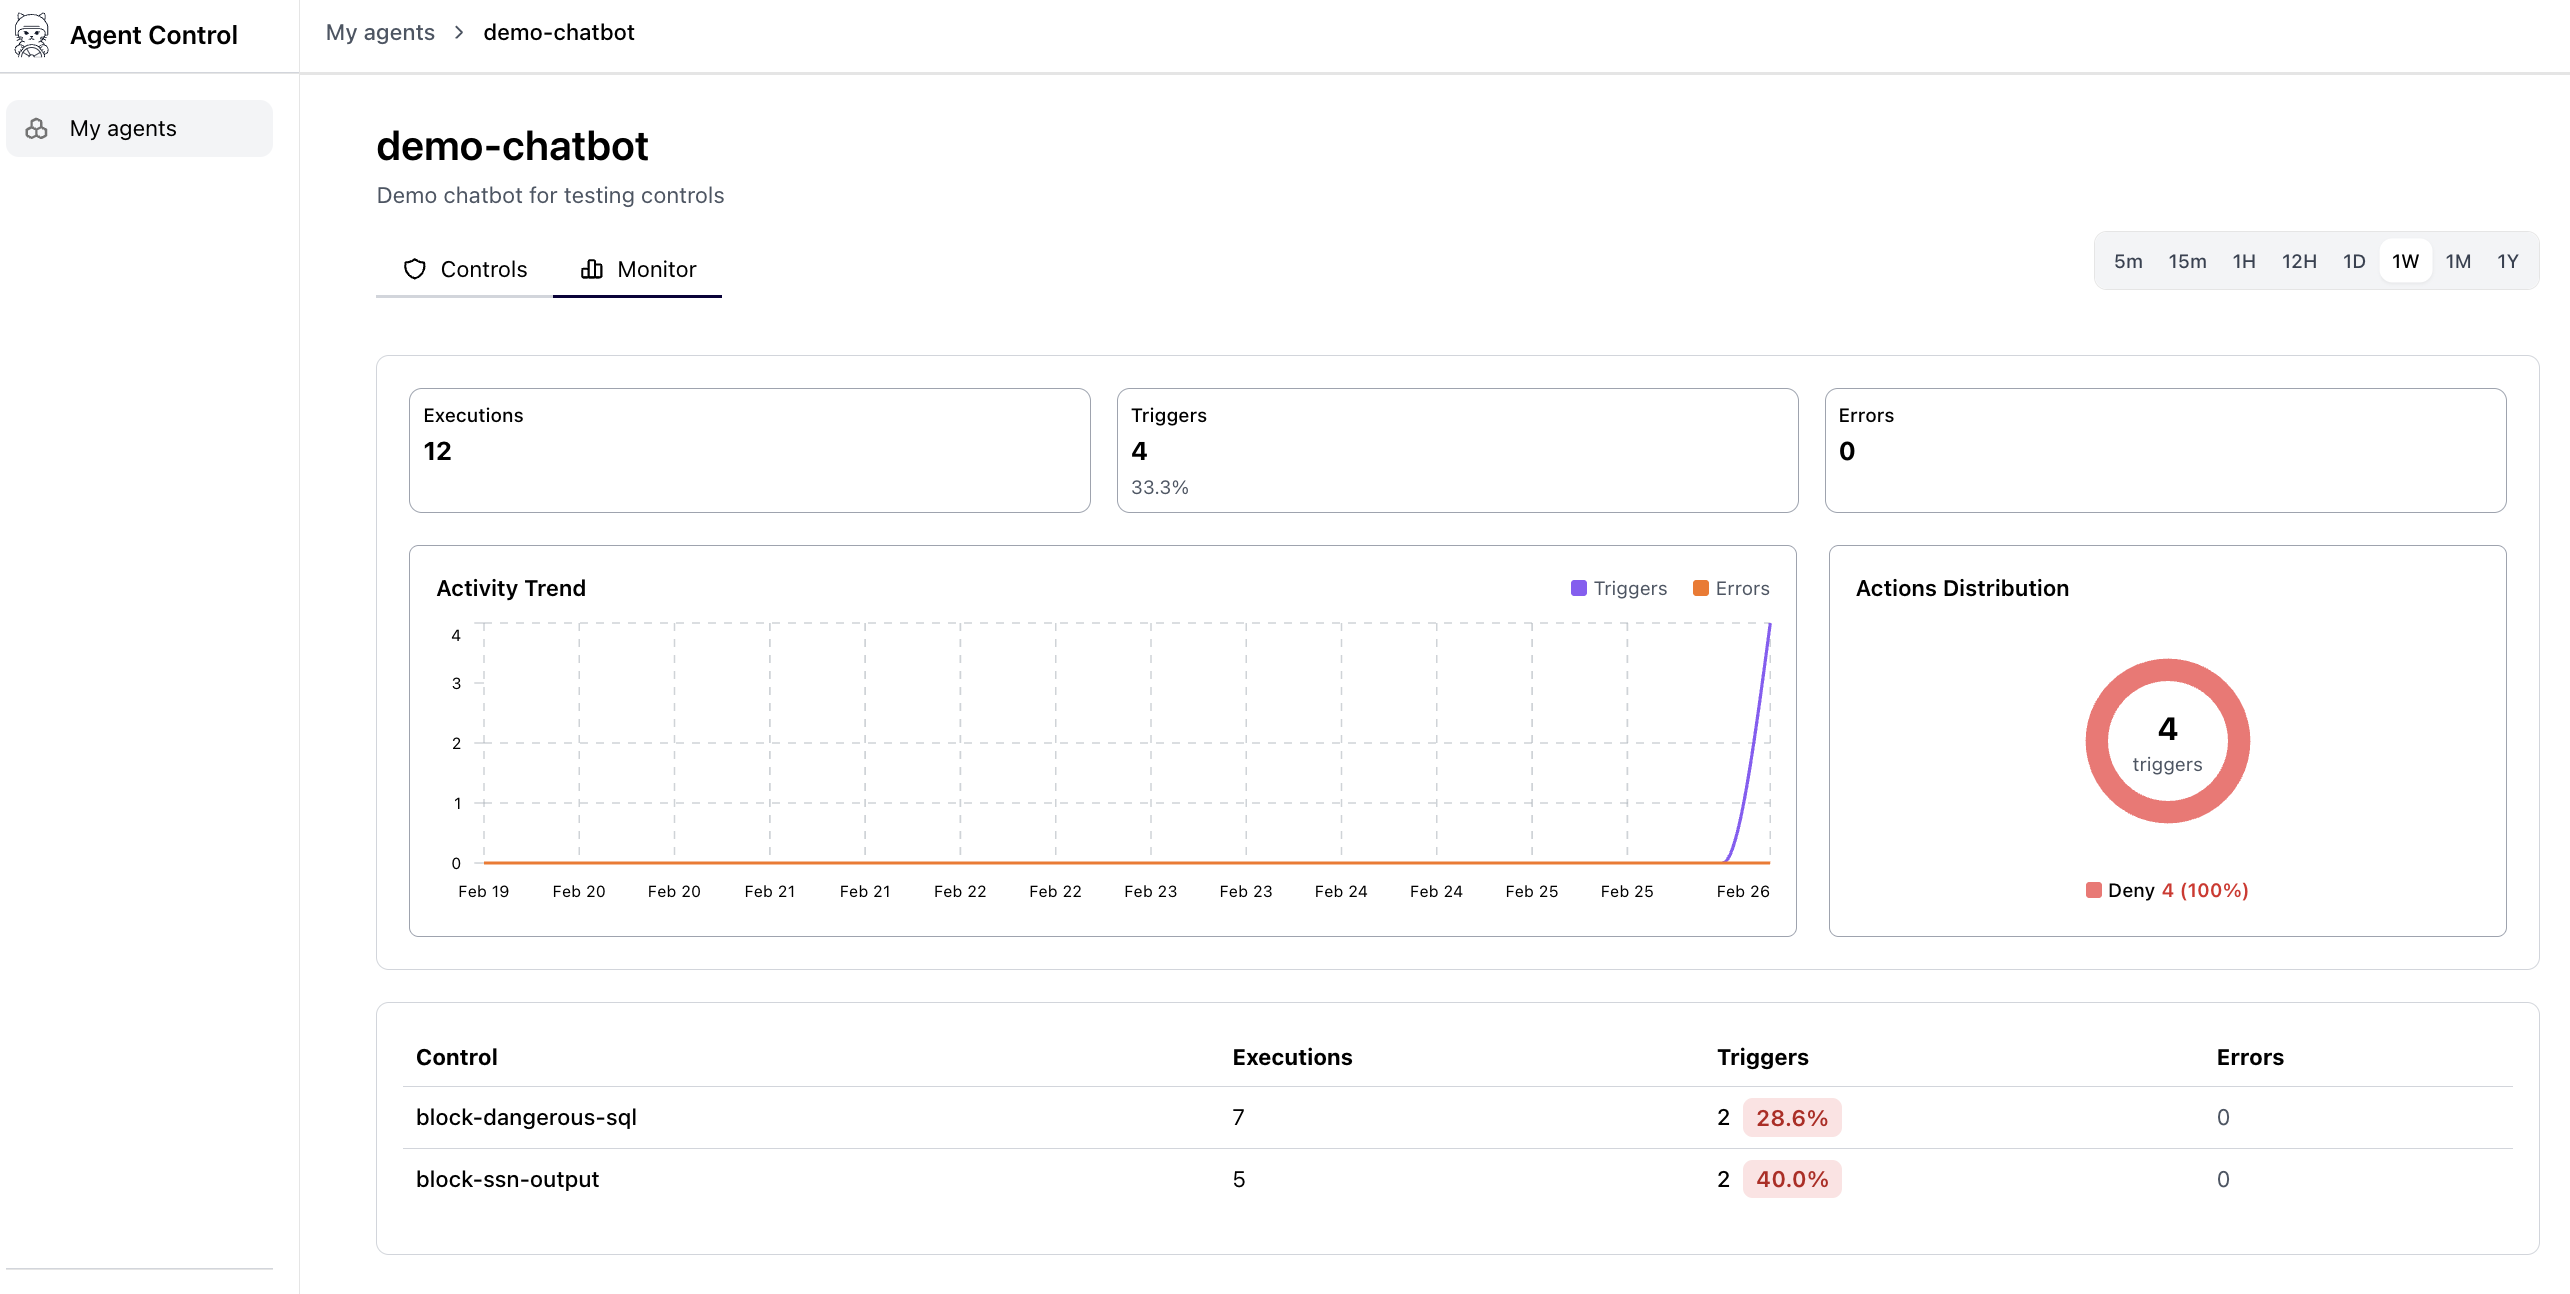Click the red Deny legend marker
Screen dimensions: 2570x1294
point(2094,890)
